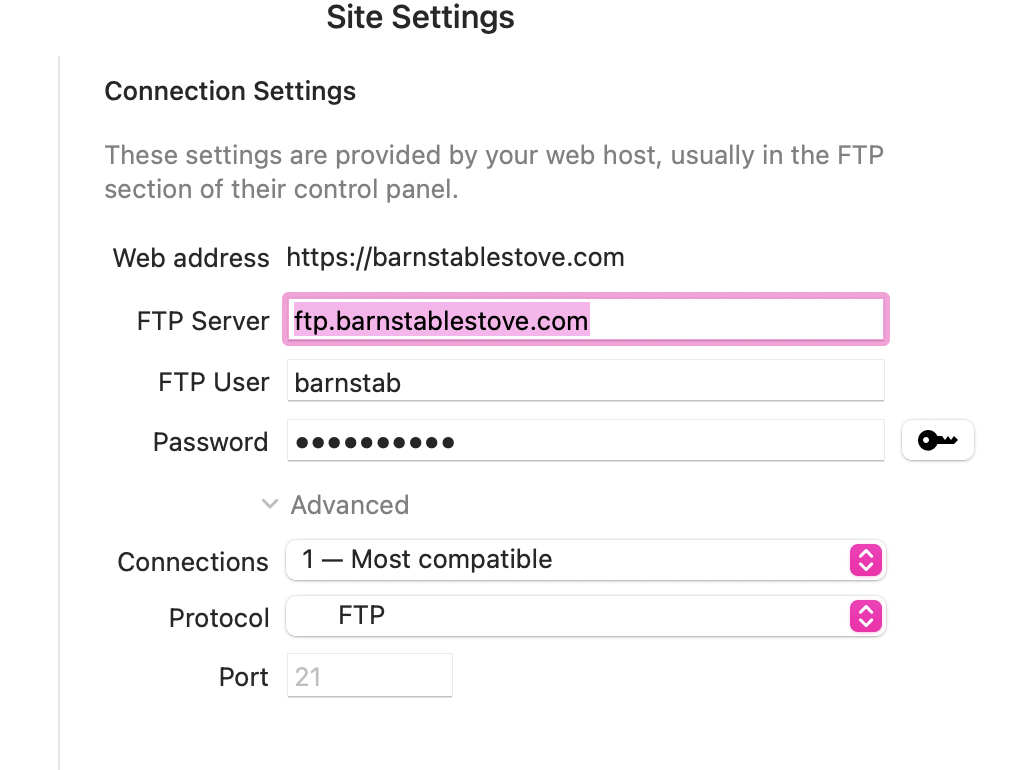Click the Port label
1034x770 pixels.
pos(243,677)
